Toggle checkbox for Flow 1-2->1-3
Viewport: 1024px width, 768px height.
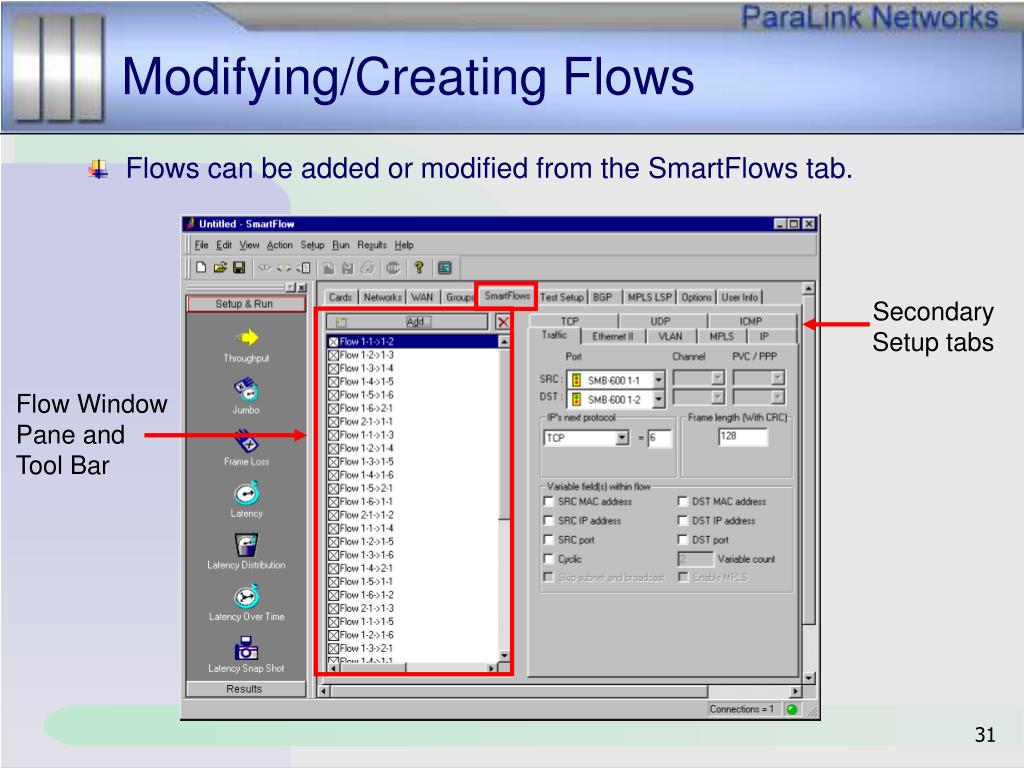333,355
